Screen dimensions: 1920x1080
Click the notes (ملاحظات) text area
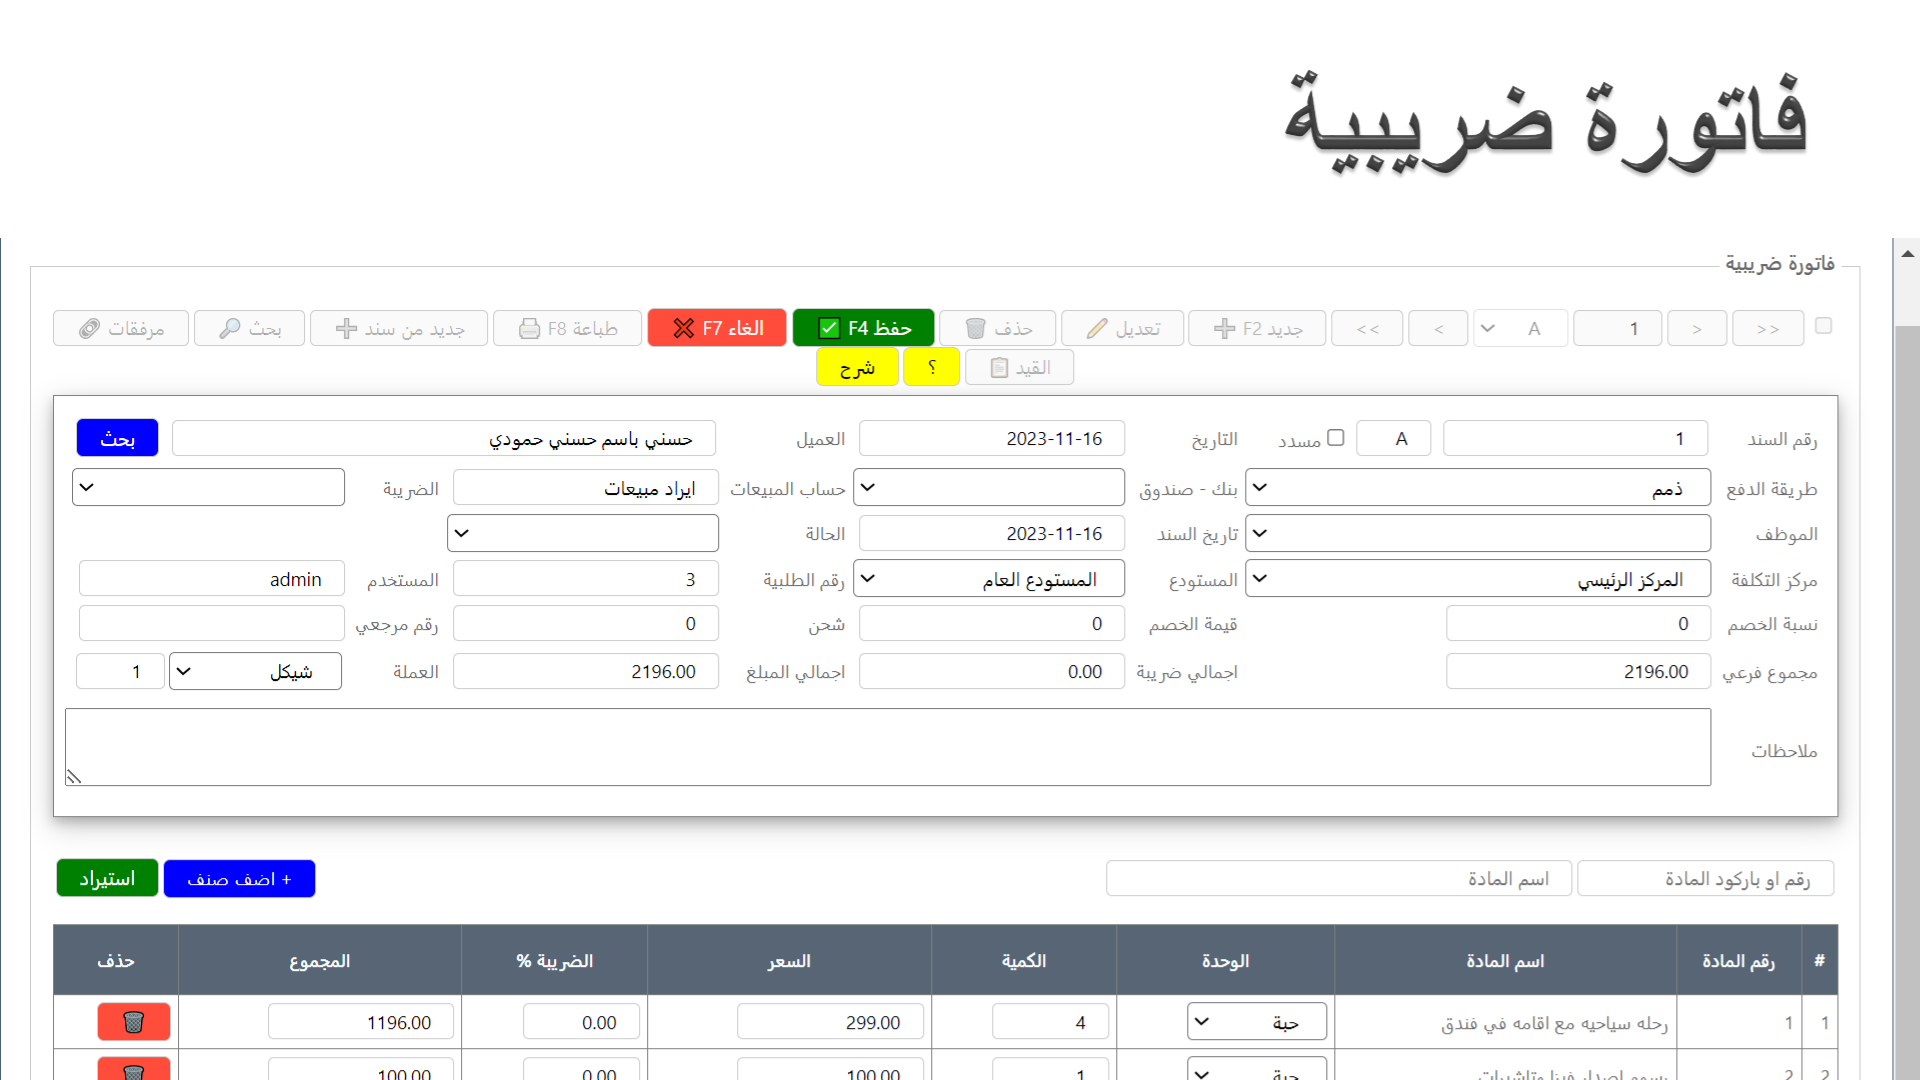click(887, 747)
